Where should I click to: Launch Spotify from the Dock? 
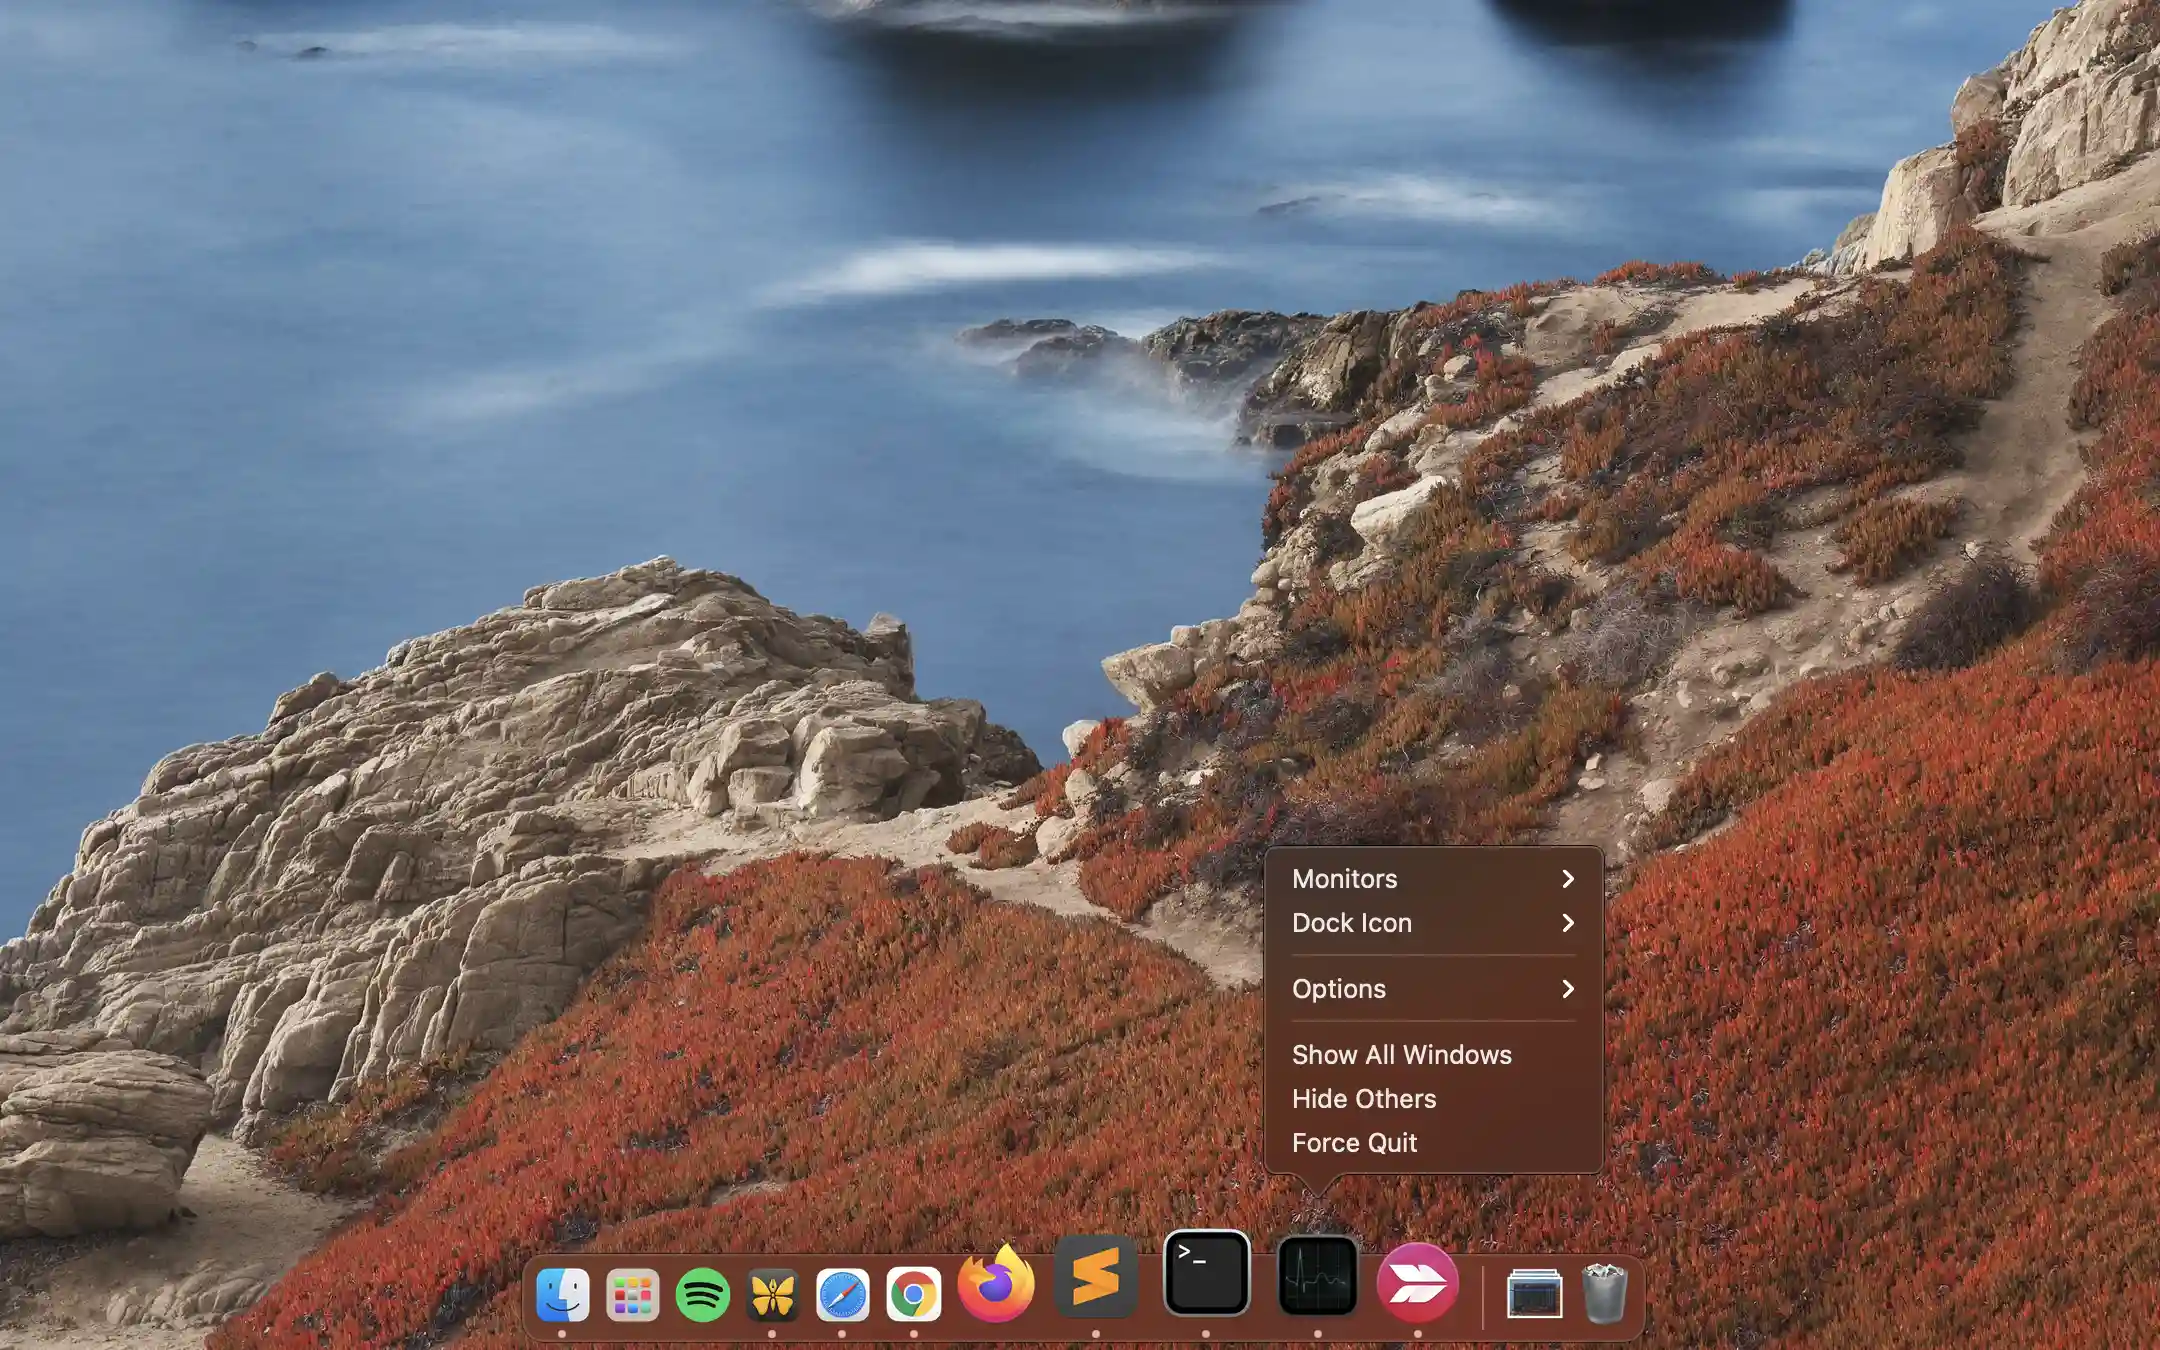(701, 1291)
